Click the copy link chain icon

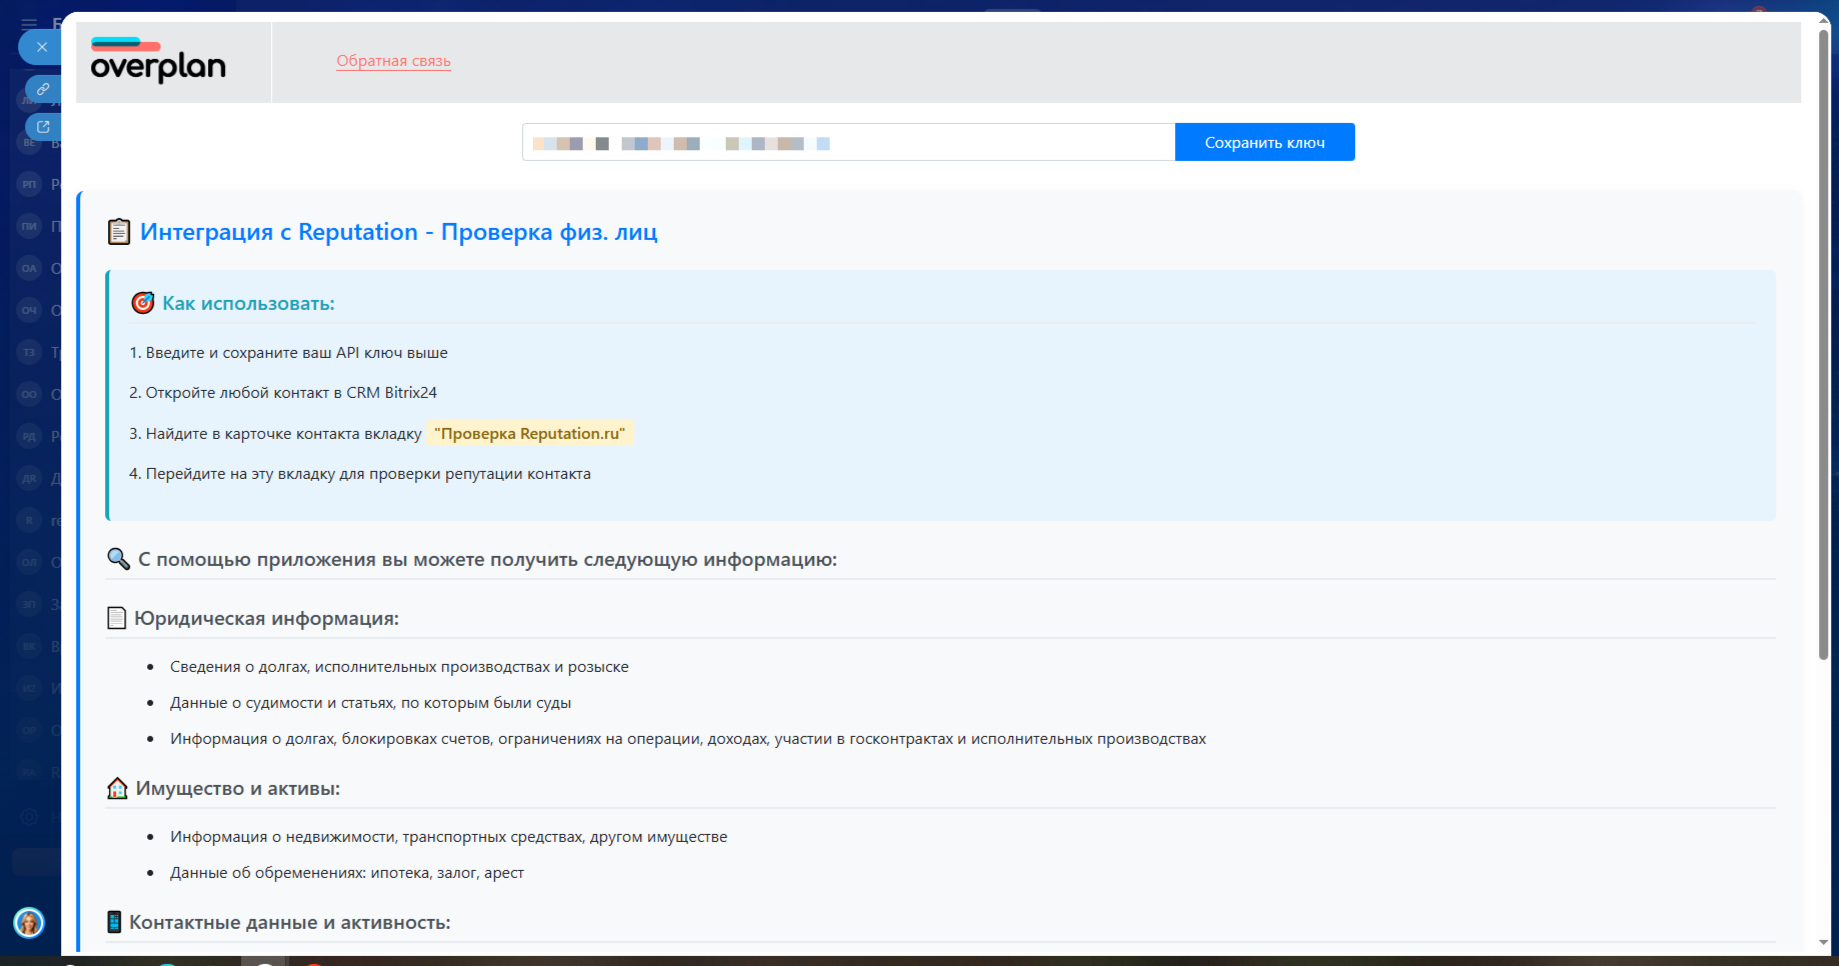click(x=43, y=89)
